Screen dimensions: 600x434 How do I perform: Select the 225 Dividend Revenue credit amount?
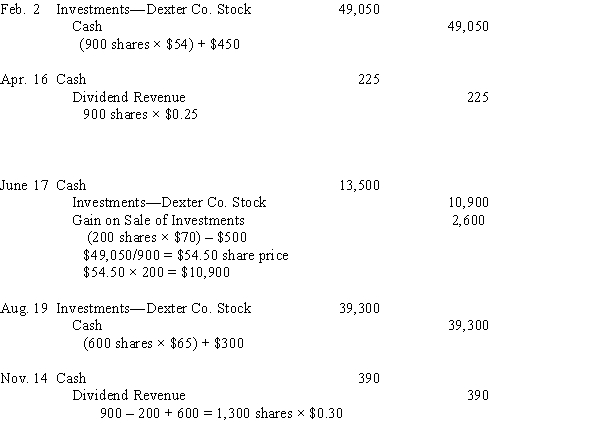pyautogui.click(x=478, y=97)
